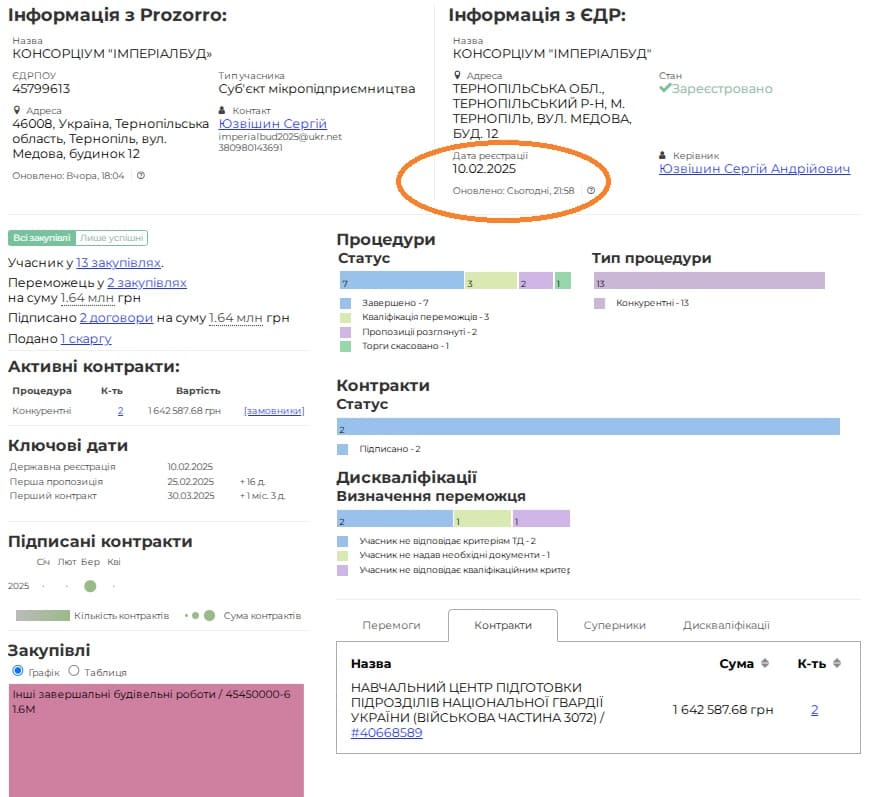Click the green Зареєстровано checkmark icon
The height and width of the screenshot is (797, 873).
[665, 89]
